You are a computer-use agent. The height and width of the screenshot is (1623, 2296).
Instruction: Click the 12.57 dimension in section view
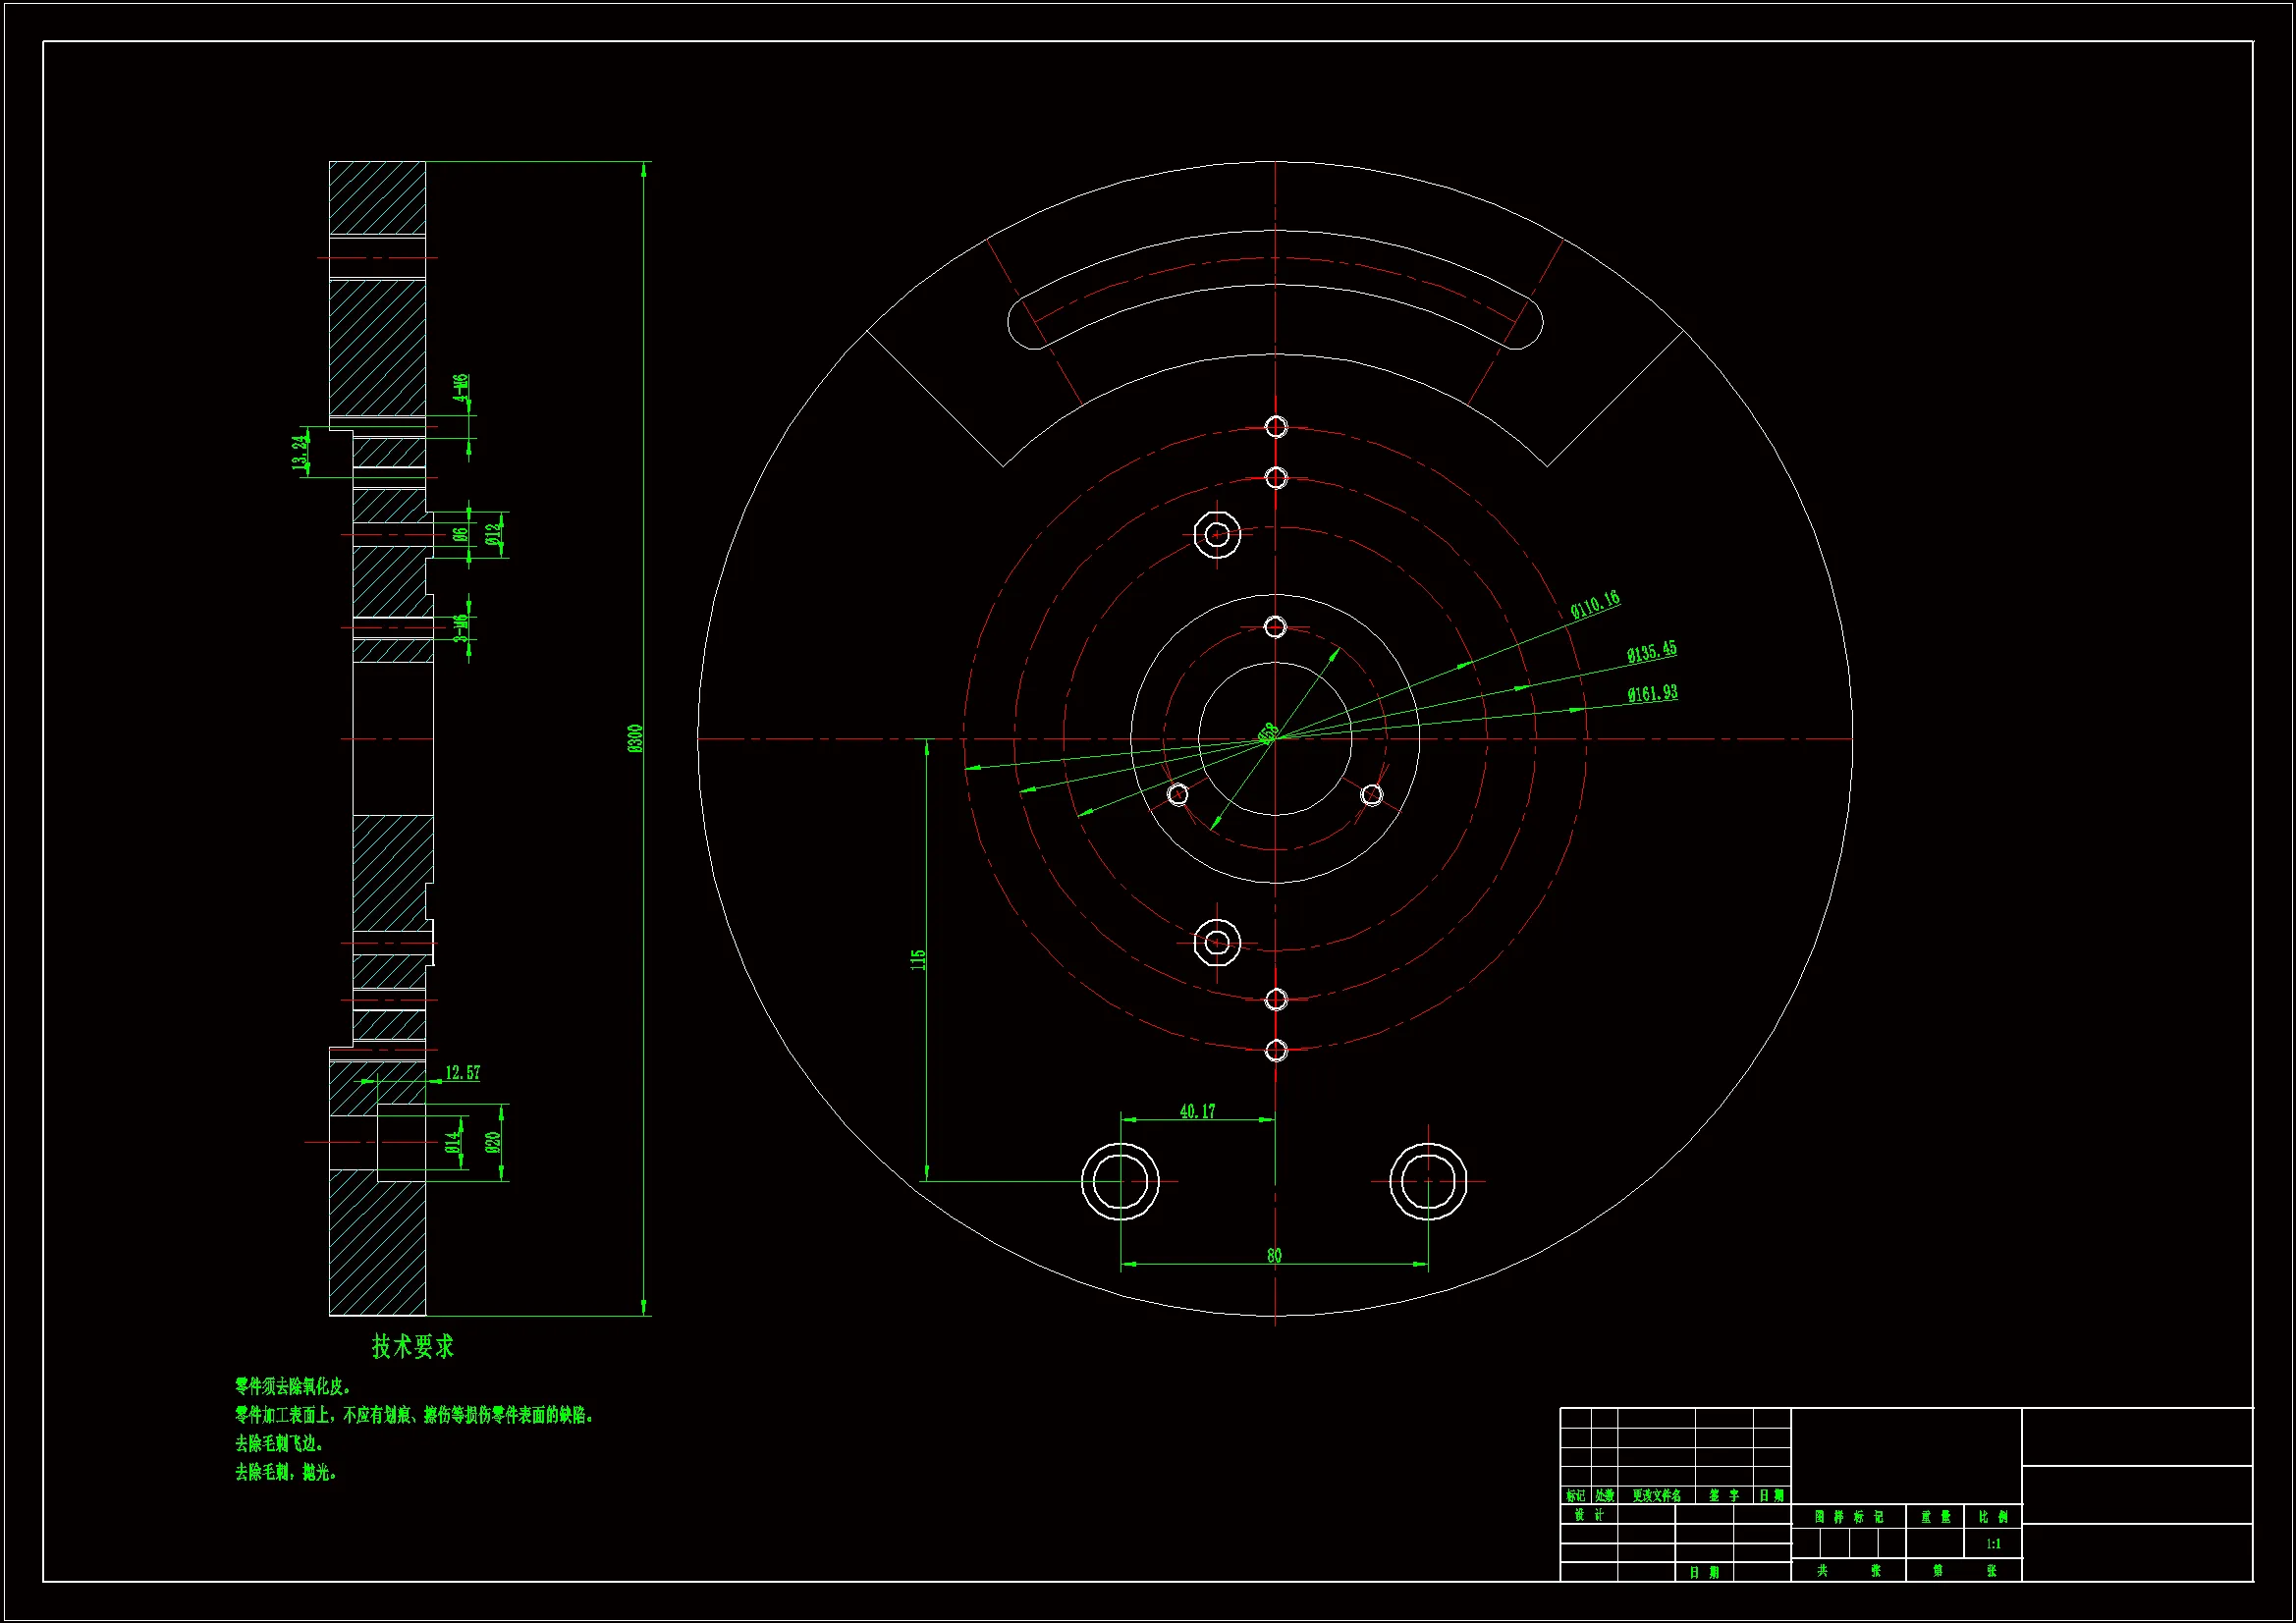(462, 1073)
